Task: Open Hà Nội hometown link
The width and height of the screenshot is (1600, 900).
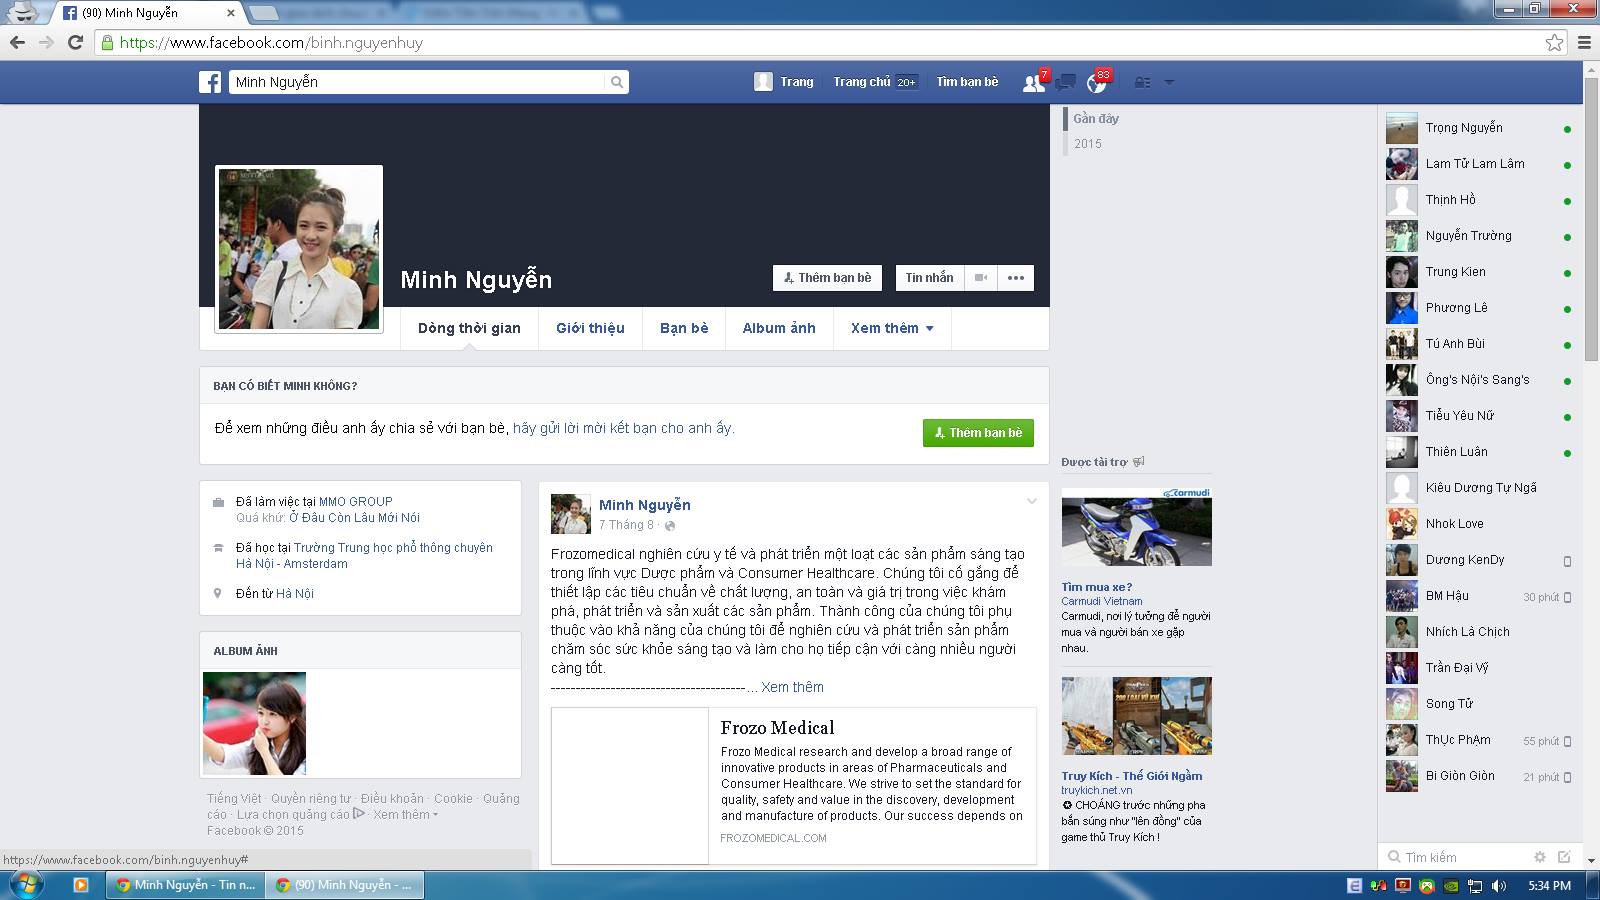Action: coord(295,594)
